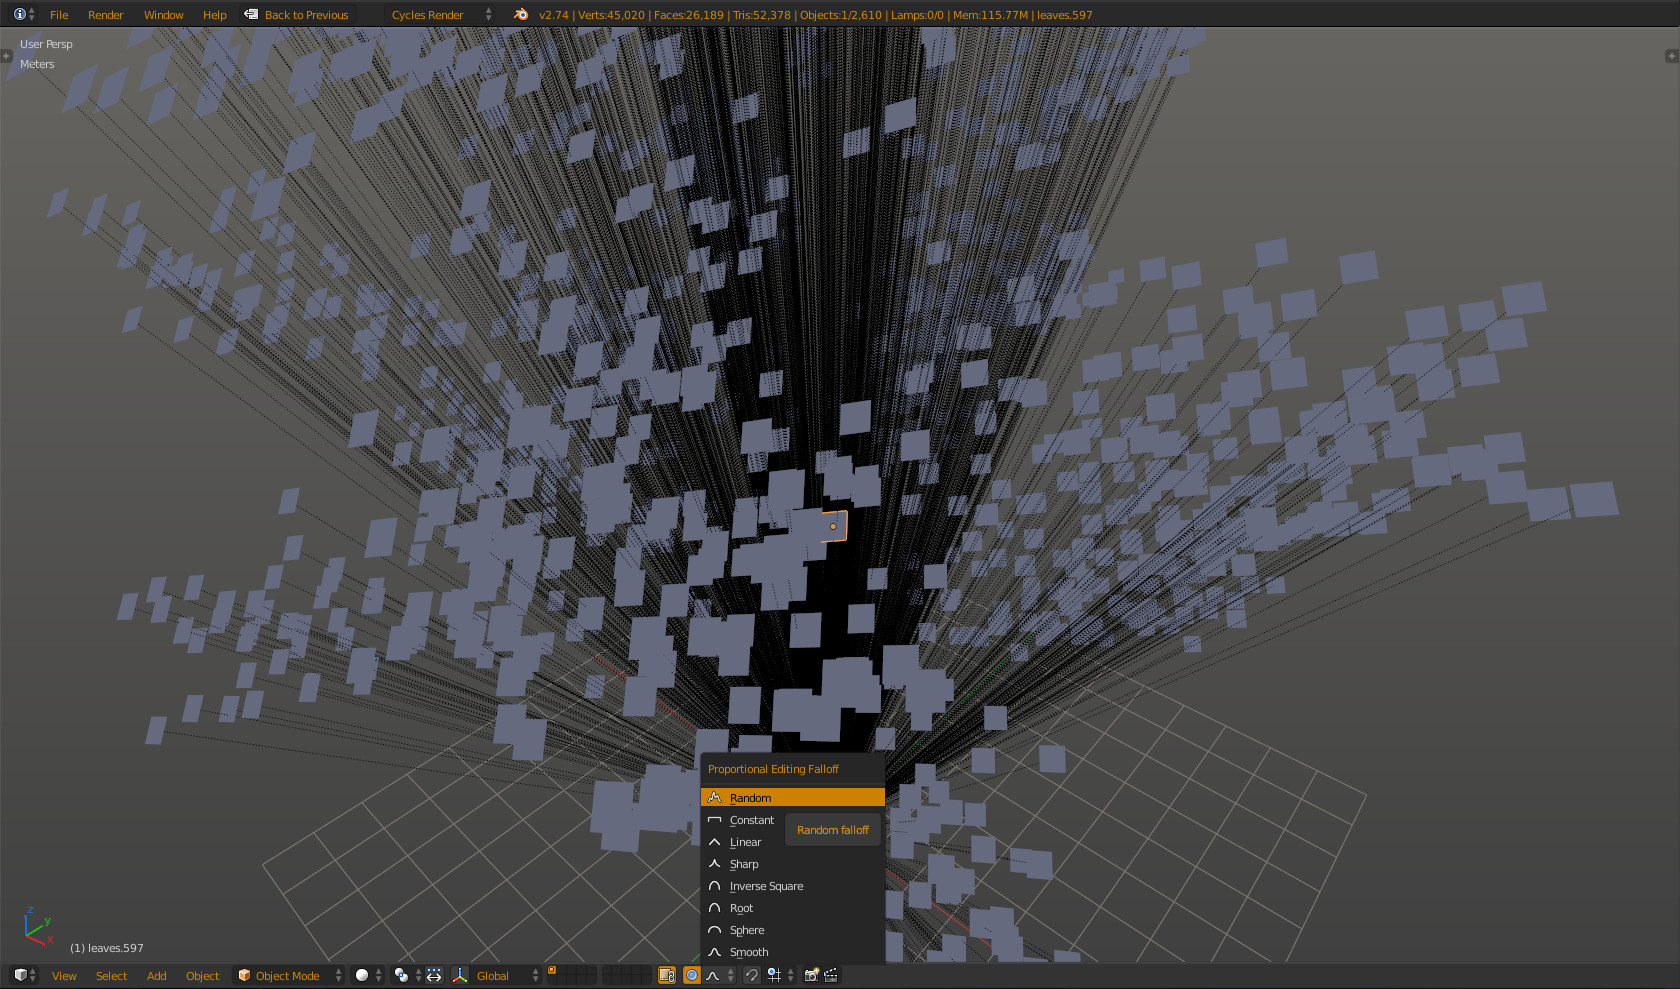Toggle proportional editing circle button

[x=692, y=975]
